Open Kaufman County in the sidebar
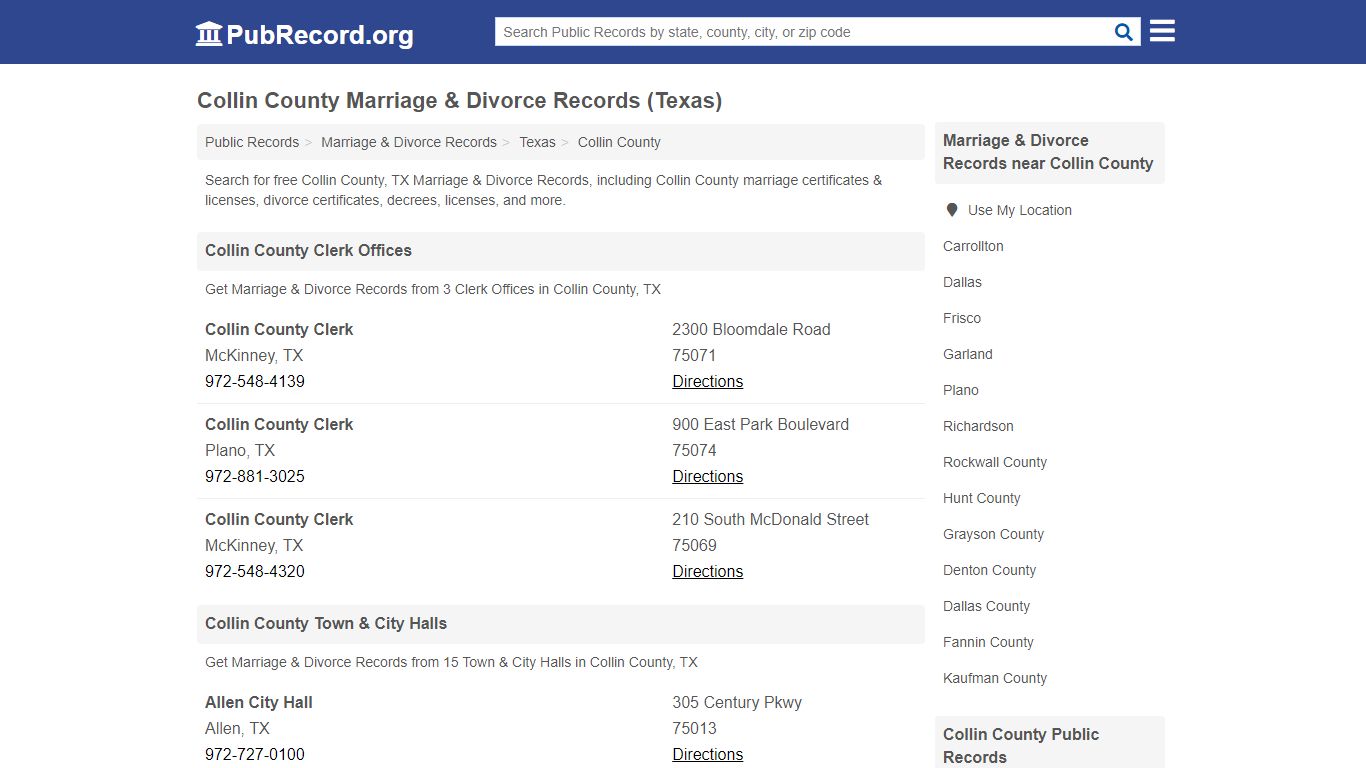Image resolution: width=1366 pixels, height=768 pixels. click(x=995, y=678)
